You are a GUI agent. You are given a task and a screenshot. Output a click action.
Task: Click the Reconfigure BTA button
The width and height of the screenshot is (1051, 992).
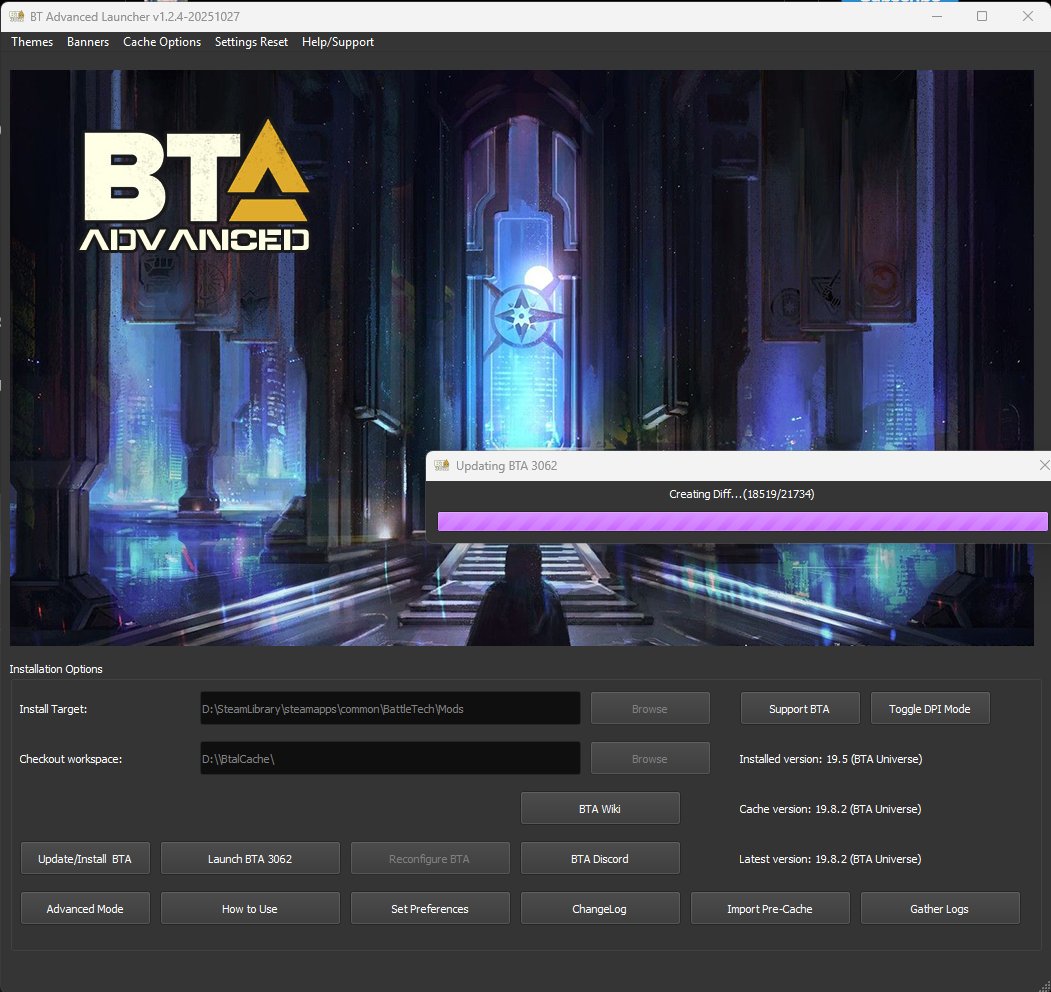click(429, 859)
